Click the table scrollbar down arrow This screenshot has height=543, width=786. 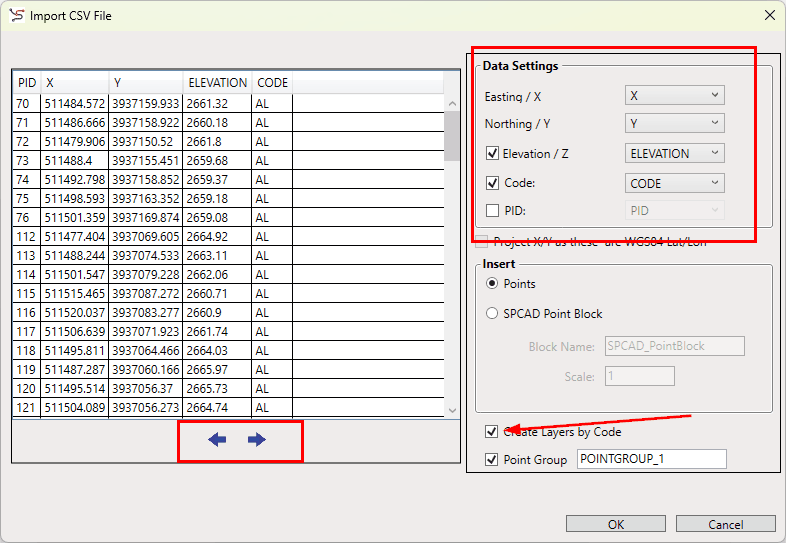(x=452, y=411)
